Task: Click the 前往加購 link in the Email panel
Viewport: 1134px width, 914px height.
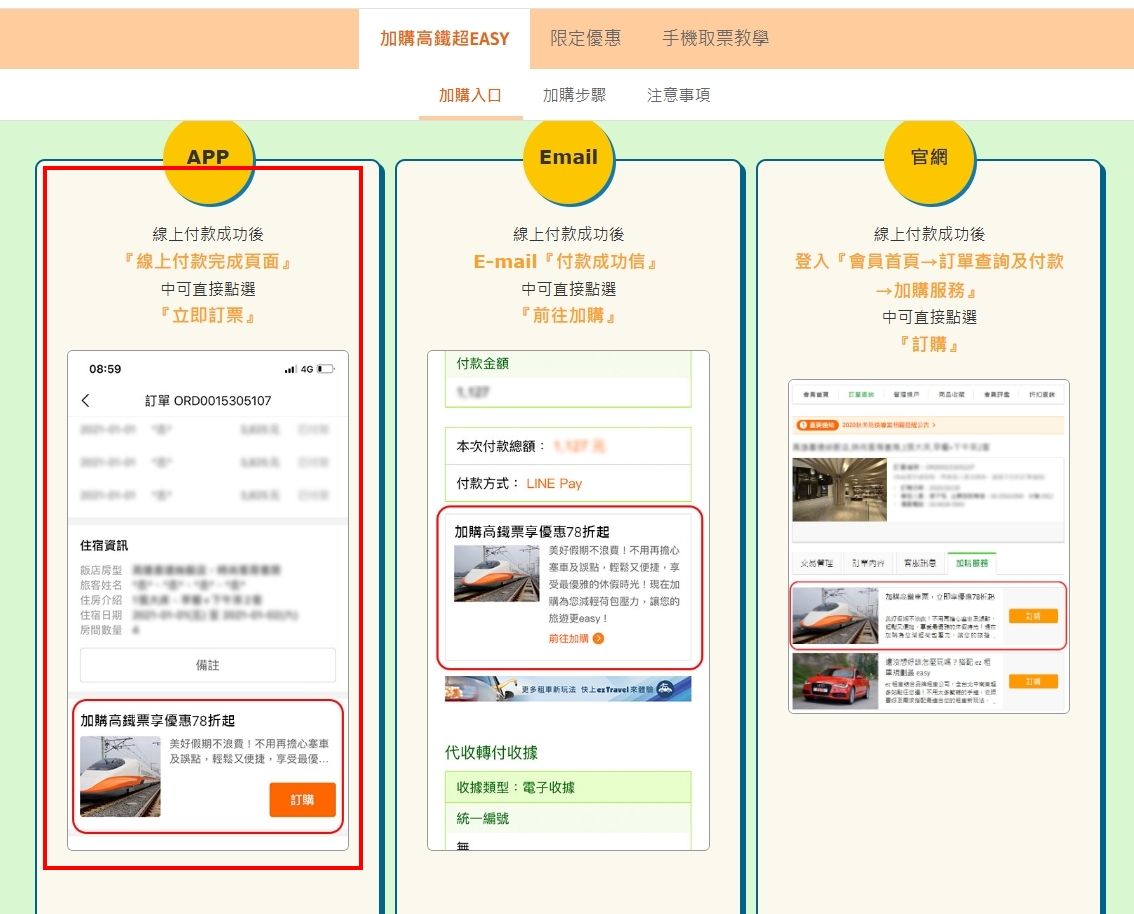Action: [569, 638]
